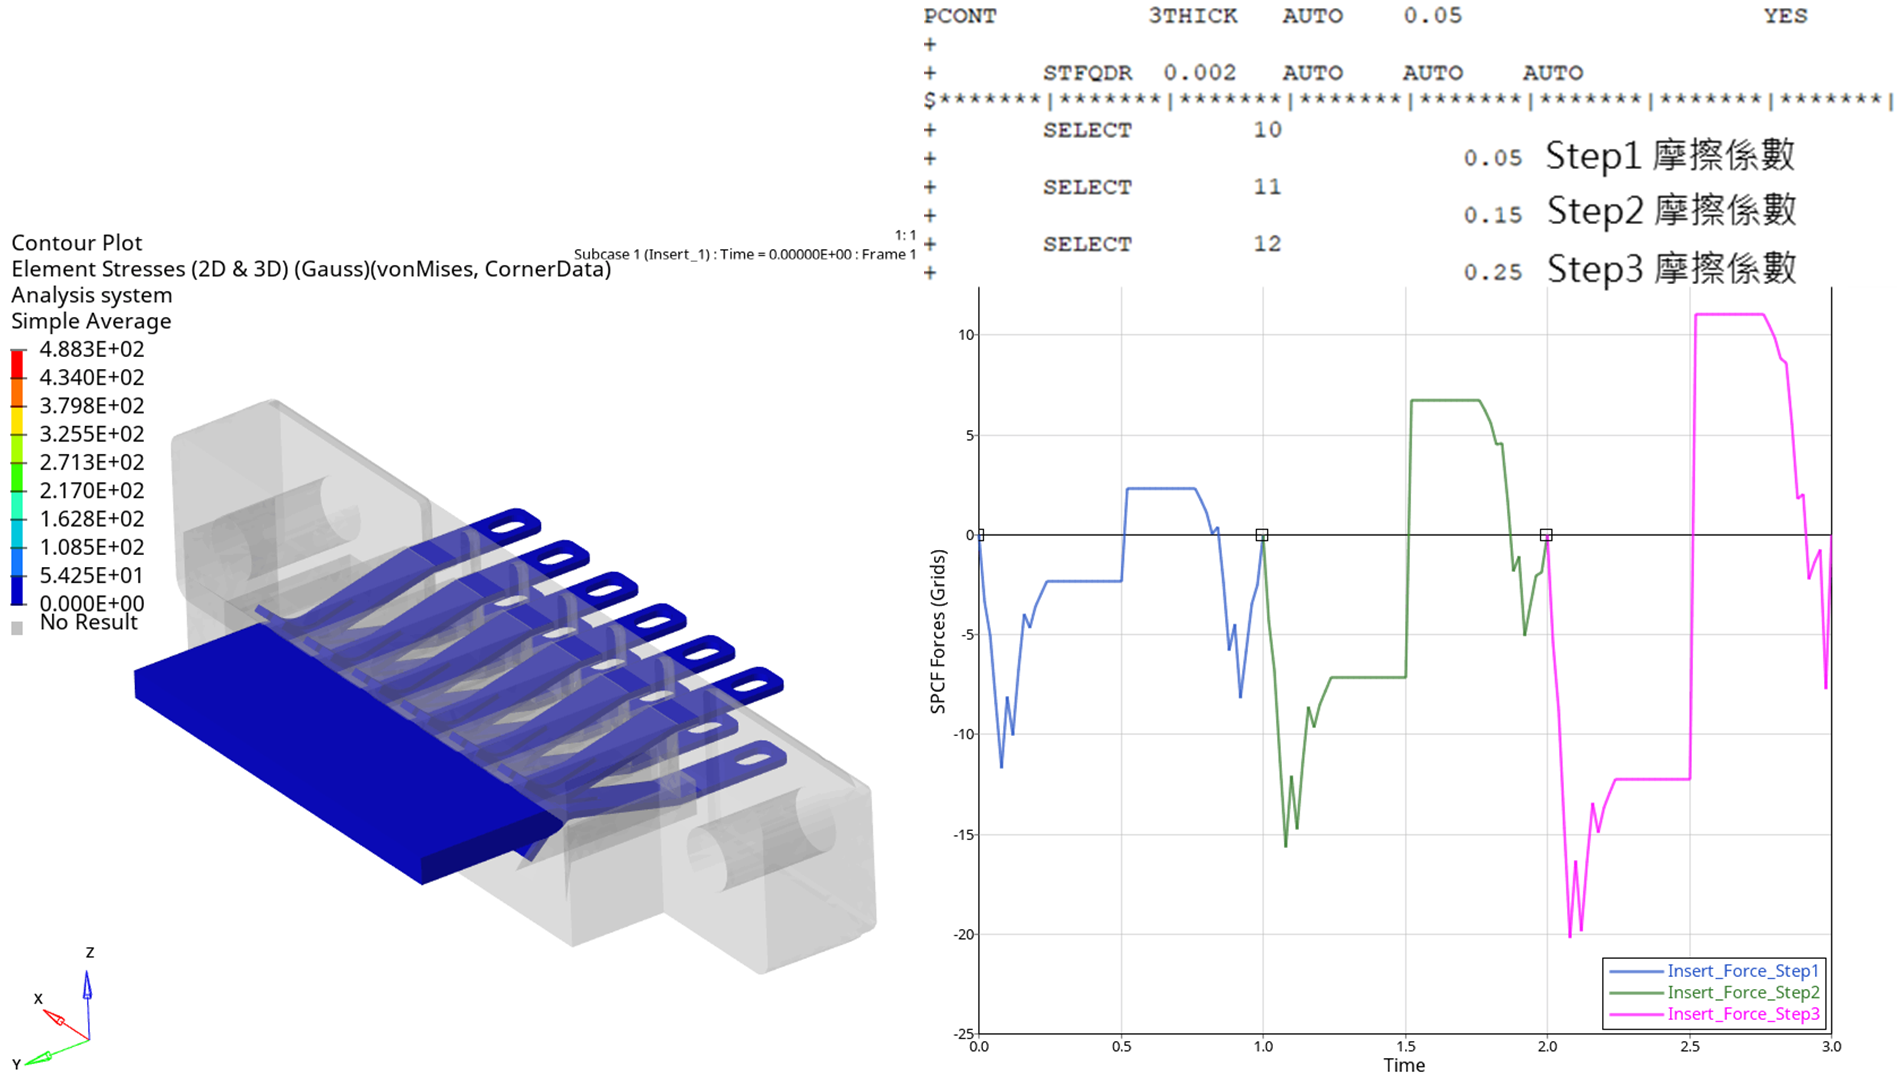Viewport: 1897px width, 1082px height.
Task: Click the Time axis title
Action: pyautogui.click(x=1404, y=1065)
